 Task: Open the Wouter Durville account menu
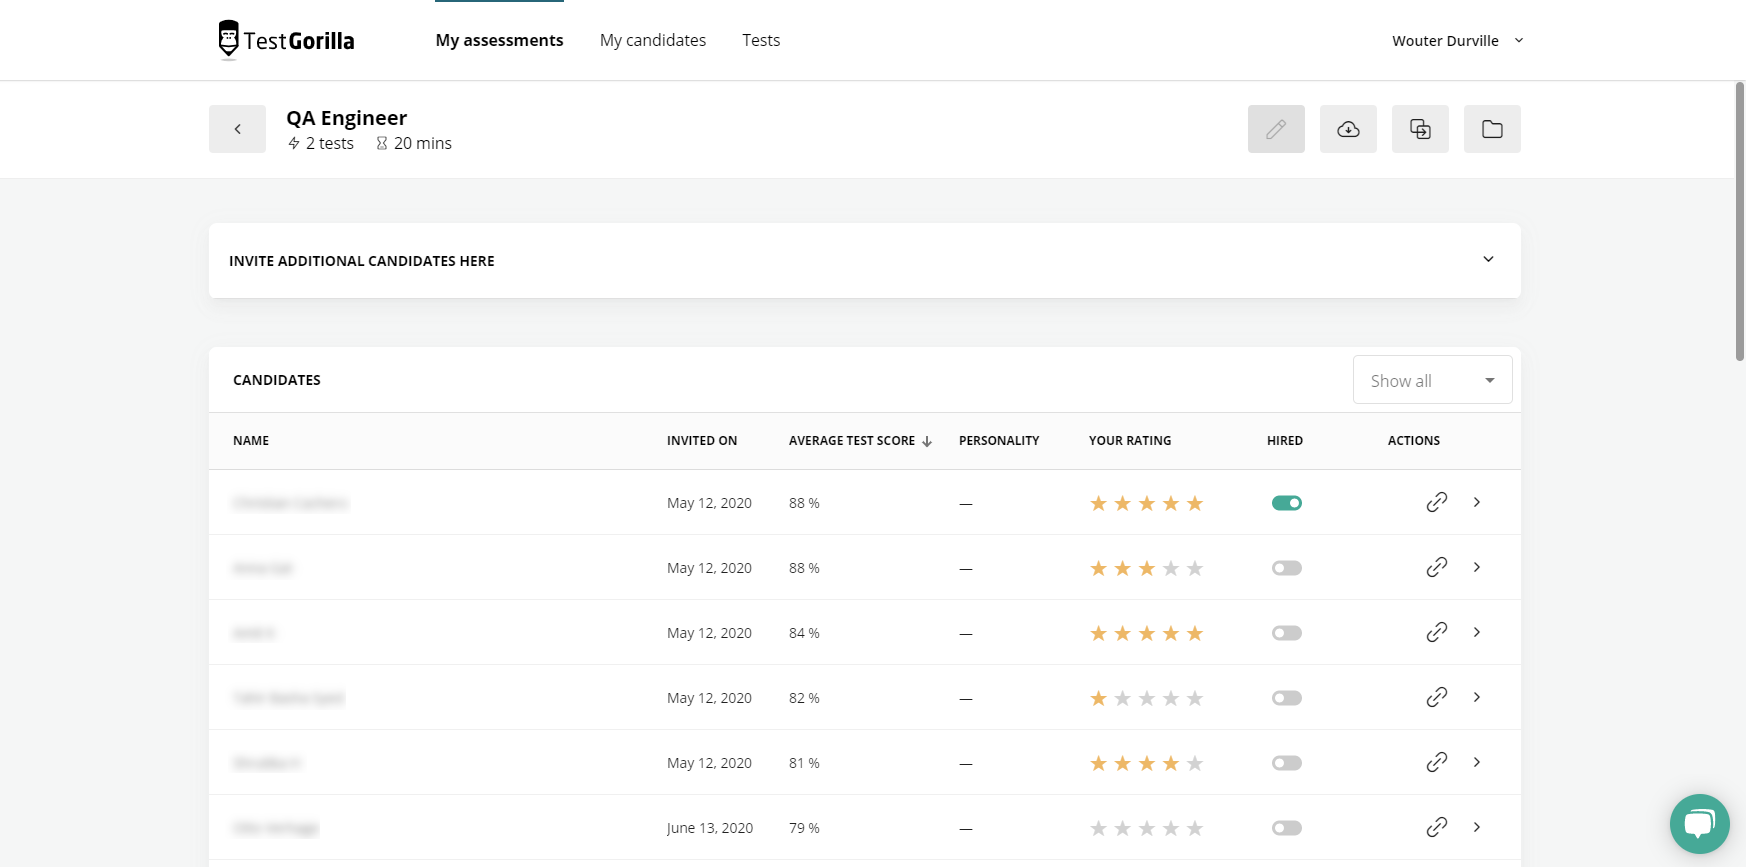[1457, 41]
